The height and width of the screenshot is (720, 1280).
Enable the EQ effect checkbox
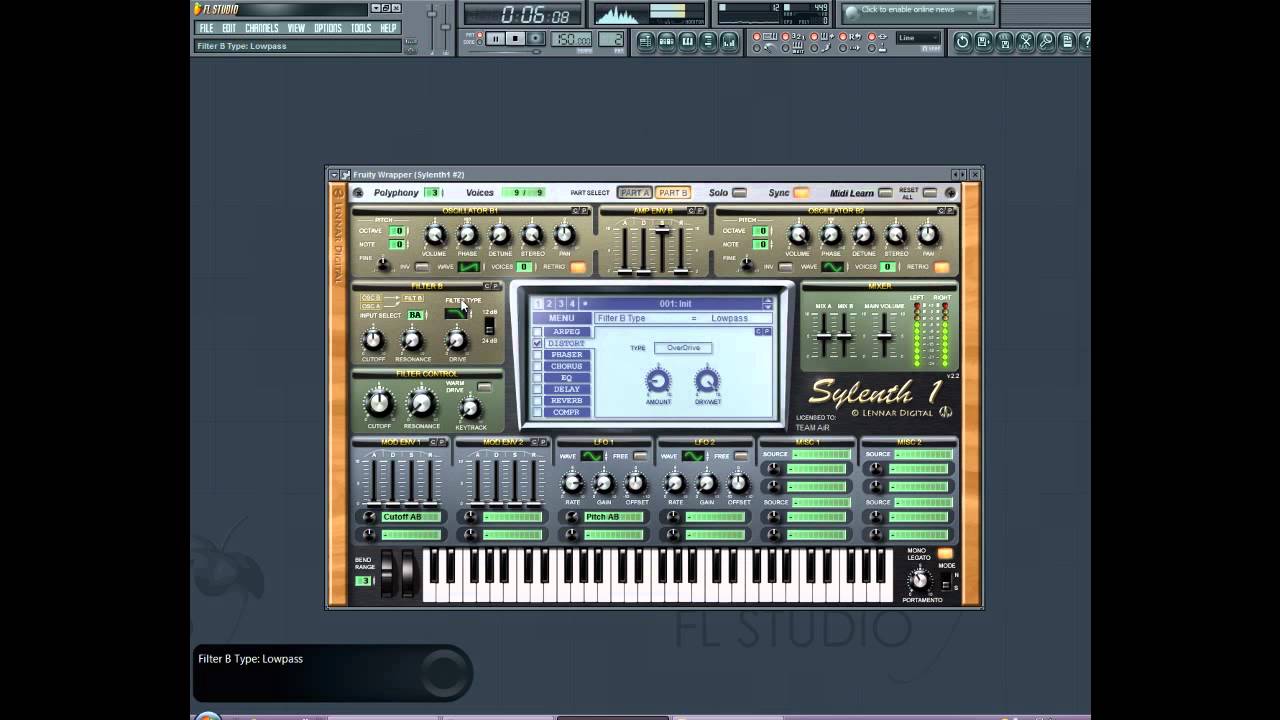click(537, 378)
